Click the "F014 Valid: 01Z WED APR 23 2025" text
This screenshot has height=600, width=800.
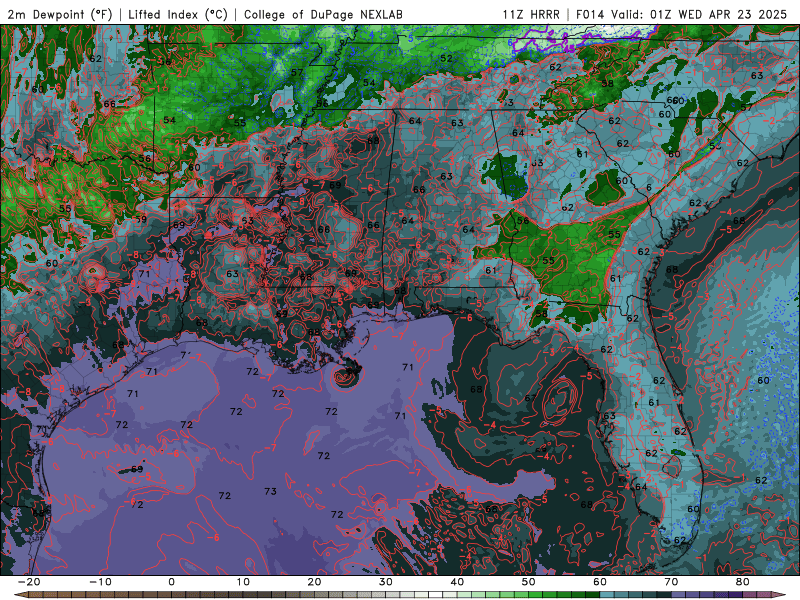(681, 14)
